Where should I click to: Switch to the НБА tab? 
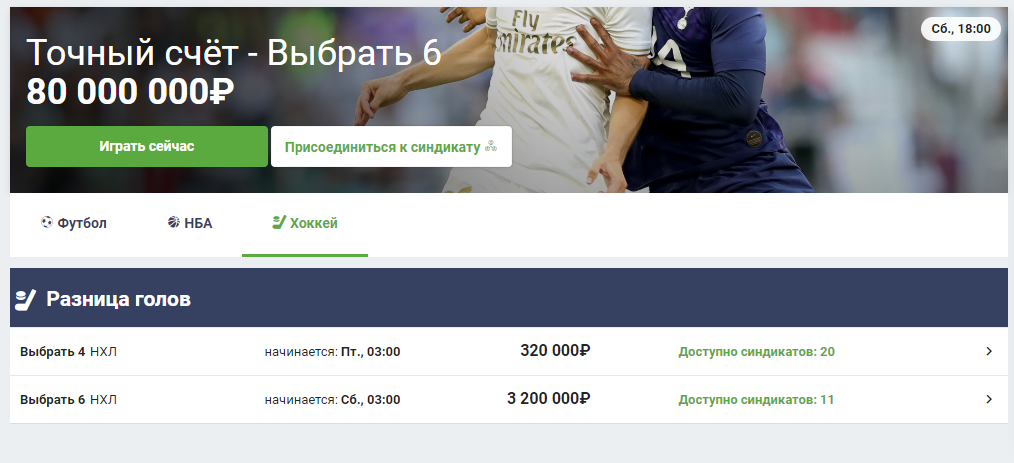(189, 224)
